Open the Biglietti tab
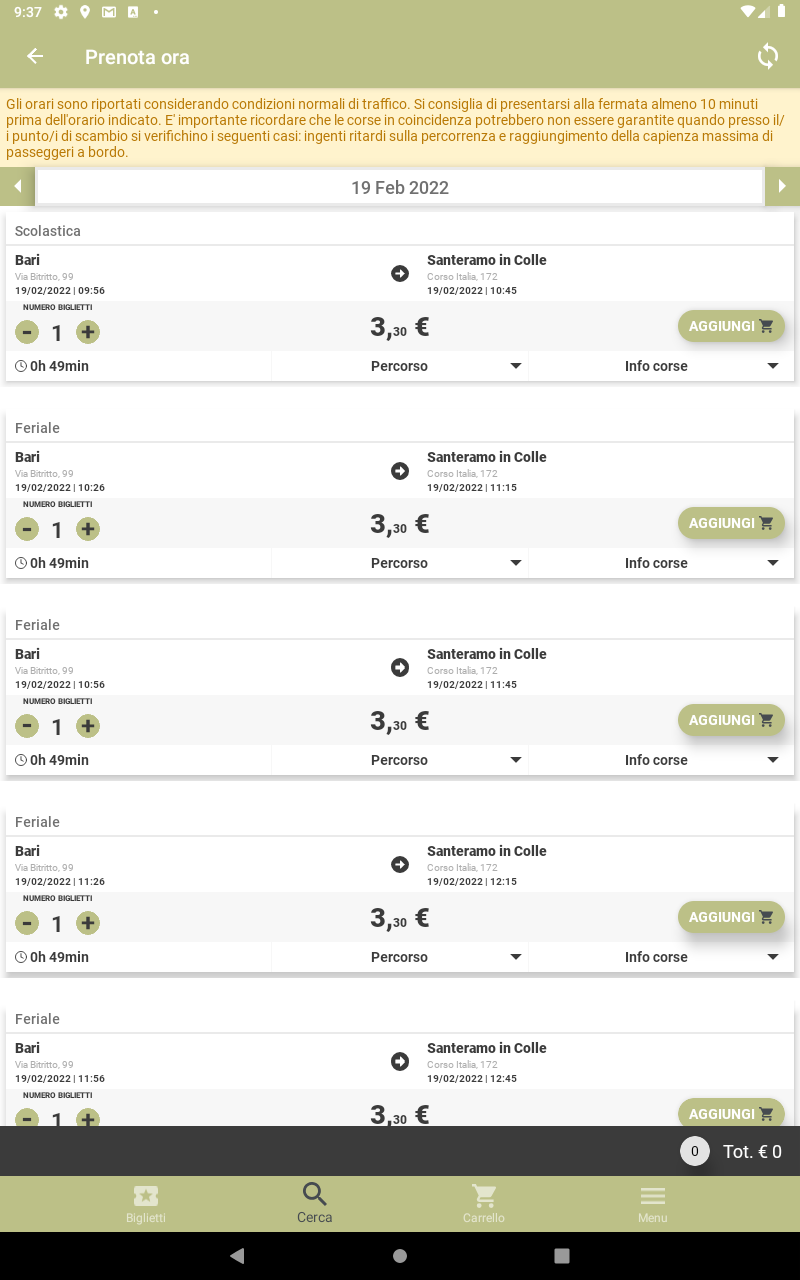The height and width of the screenshot is (1280, 800). 146,1204
